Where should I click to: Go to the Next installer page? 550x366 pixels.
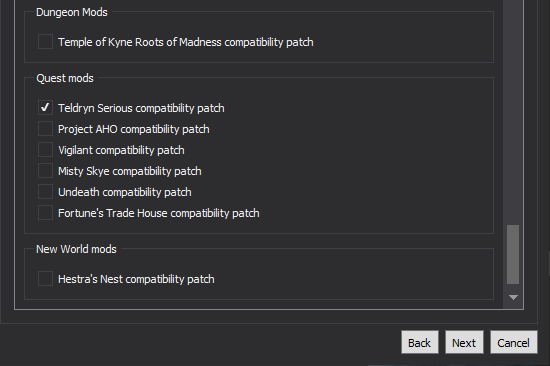[x=464, y=342]
